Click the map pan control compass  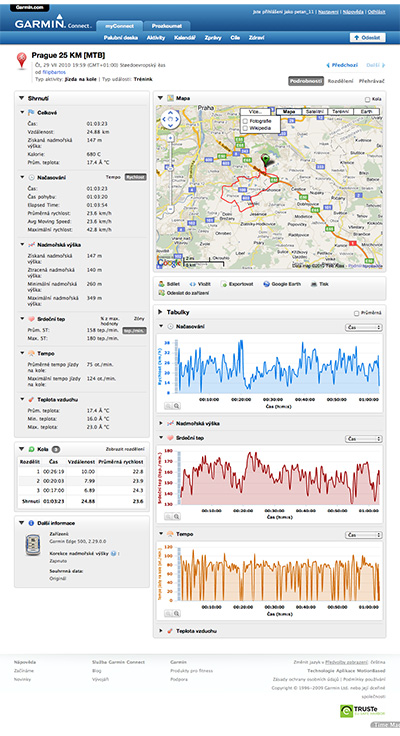tap(170, 119)
